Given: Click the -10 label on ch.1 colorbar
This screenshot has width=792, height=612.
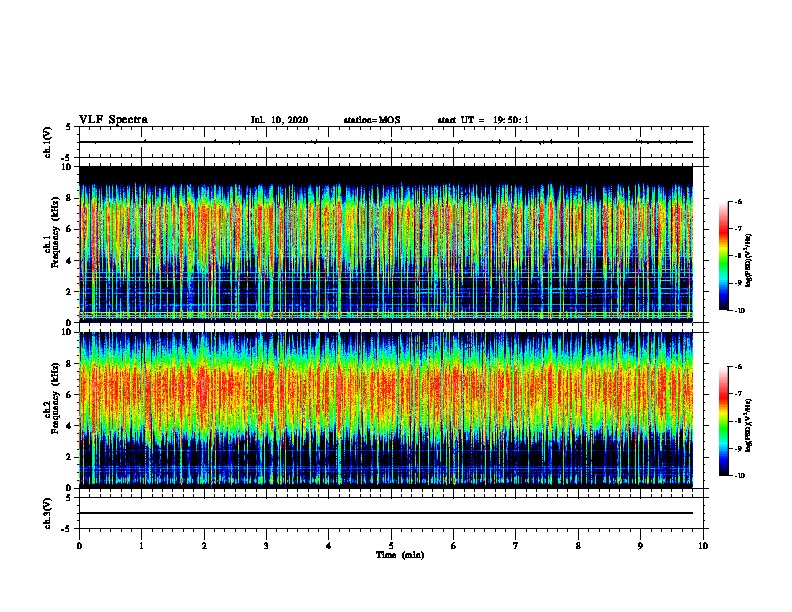Looking at the screenshot, I should click(x=739, y=311).
